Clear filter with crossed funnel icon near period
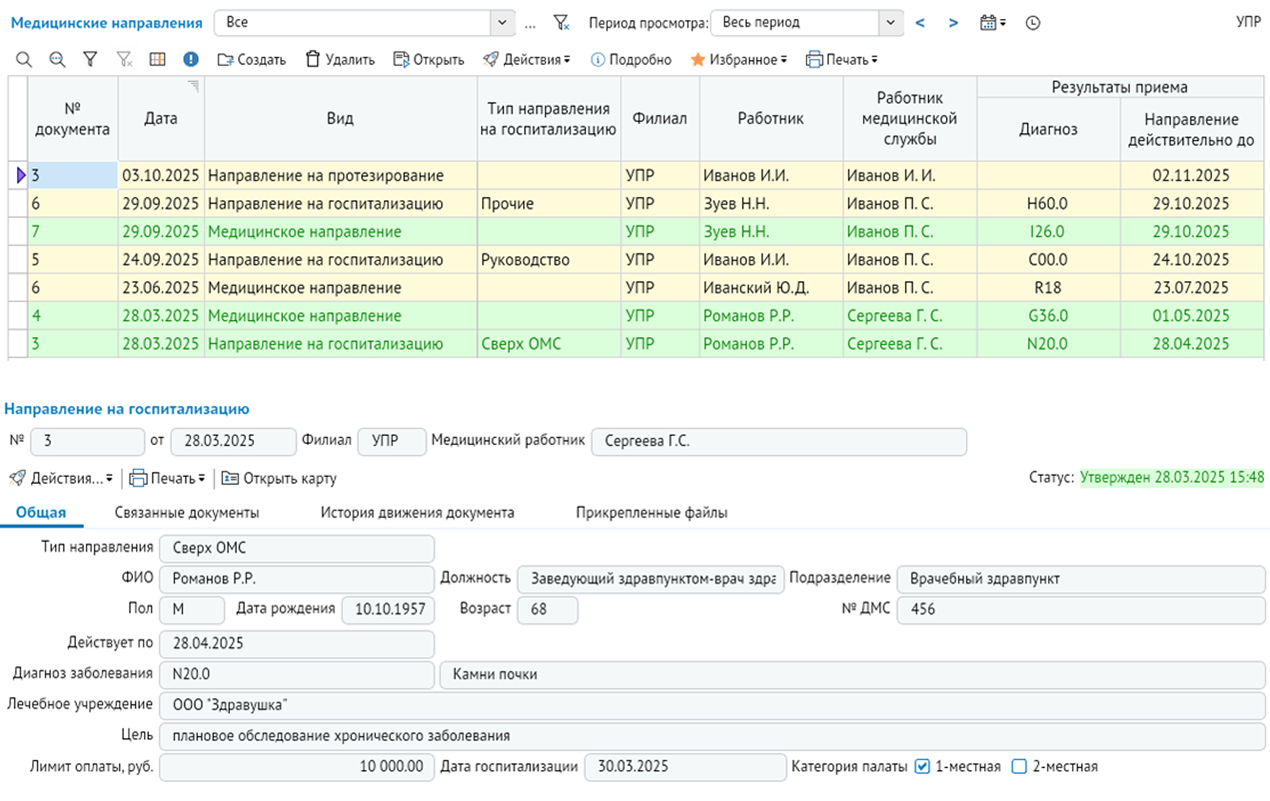The width and height of the screenshot is (1270, 801). pyautogui.click(x=561, y=22)
